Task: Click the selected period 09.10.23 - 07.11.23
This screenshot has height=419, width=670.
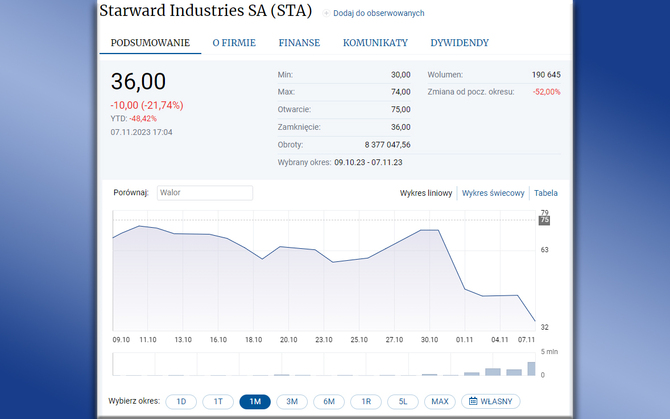Action: coord(368,162)
